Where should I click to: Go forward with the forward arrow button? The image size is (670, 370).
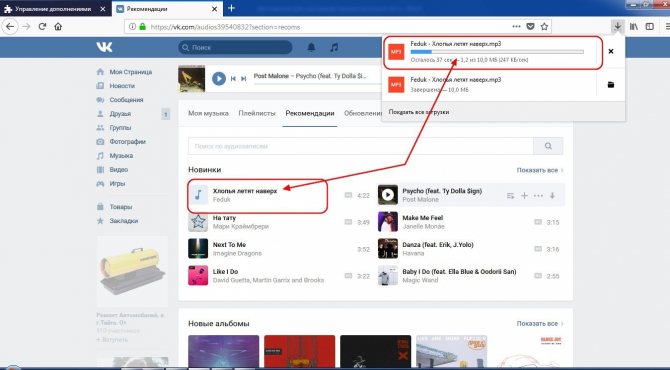click(26, 26)
